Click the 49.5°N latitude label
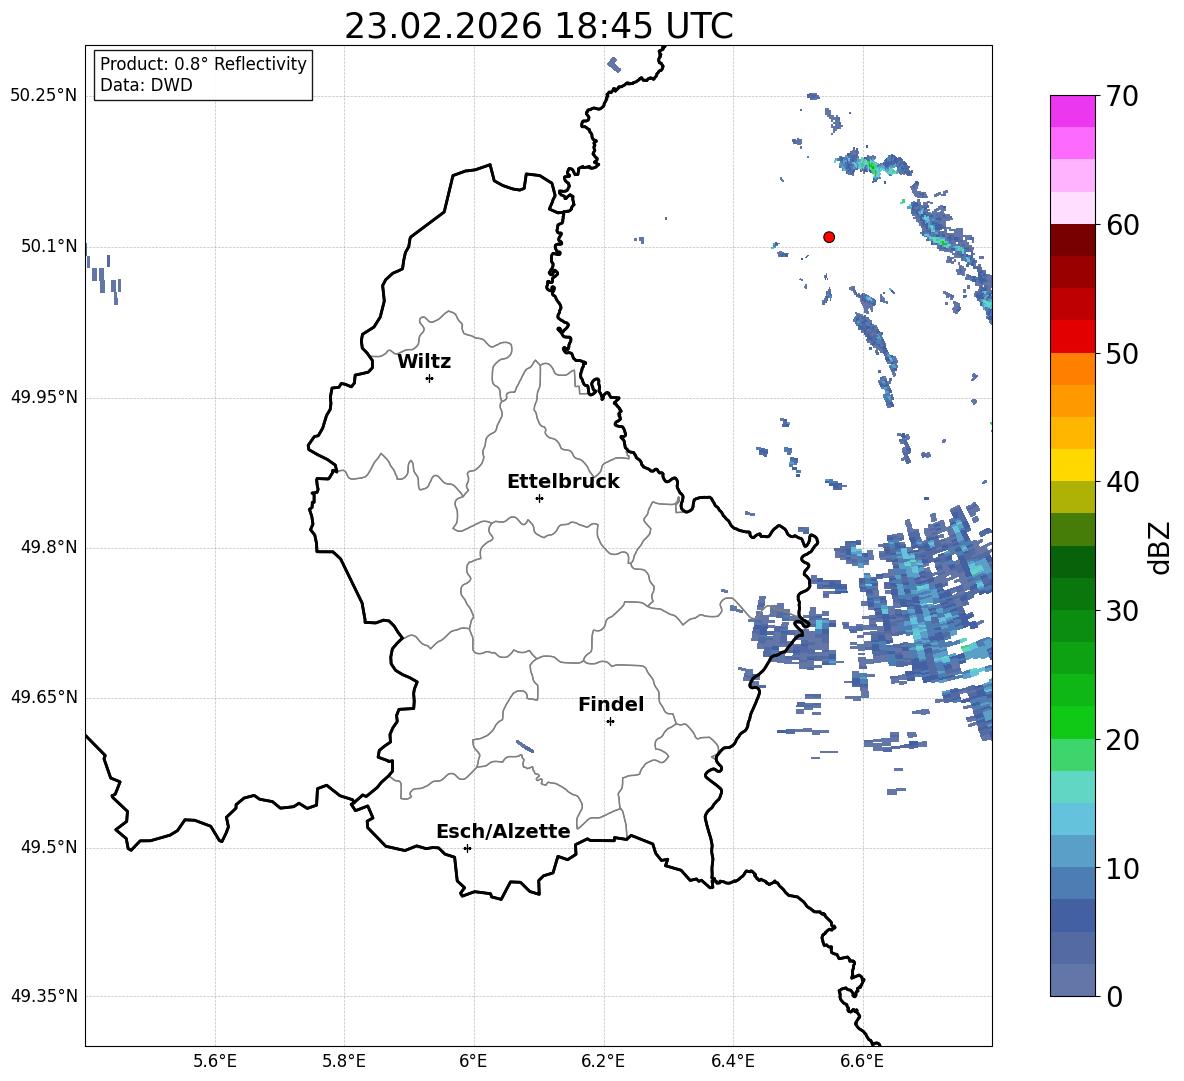 tap(48, 847)
